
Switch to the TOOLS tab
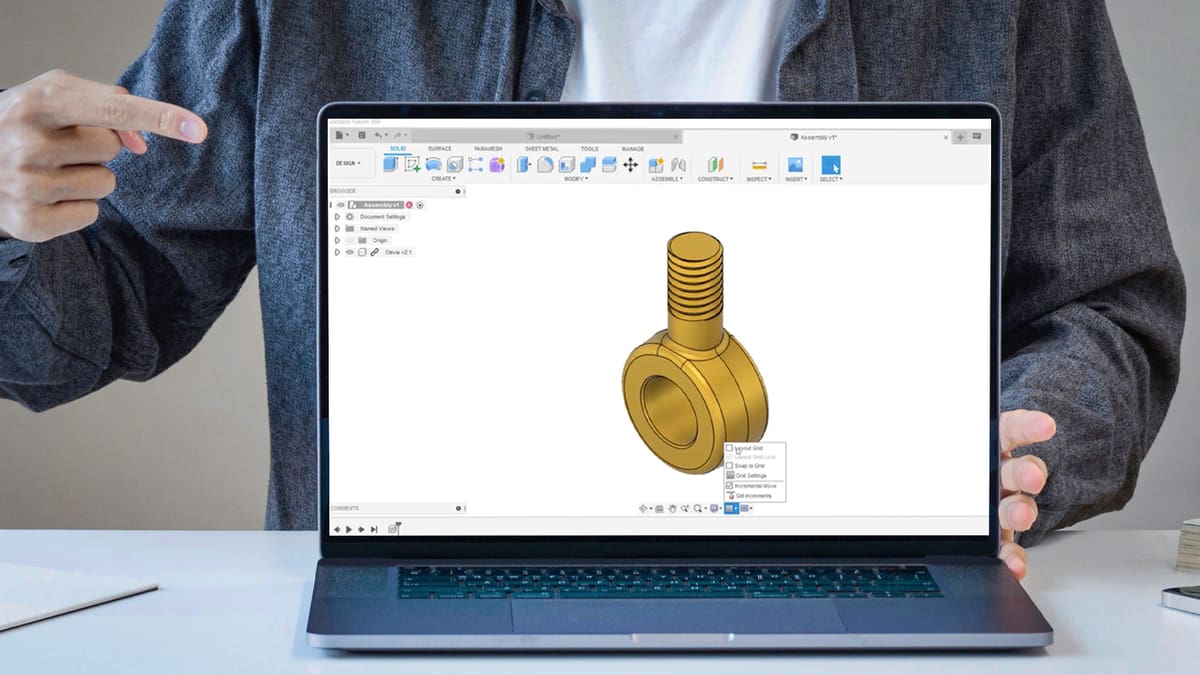(x=590, y=149)
